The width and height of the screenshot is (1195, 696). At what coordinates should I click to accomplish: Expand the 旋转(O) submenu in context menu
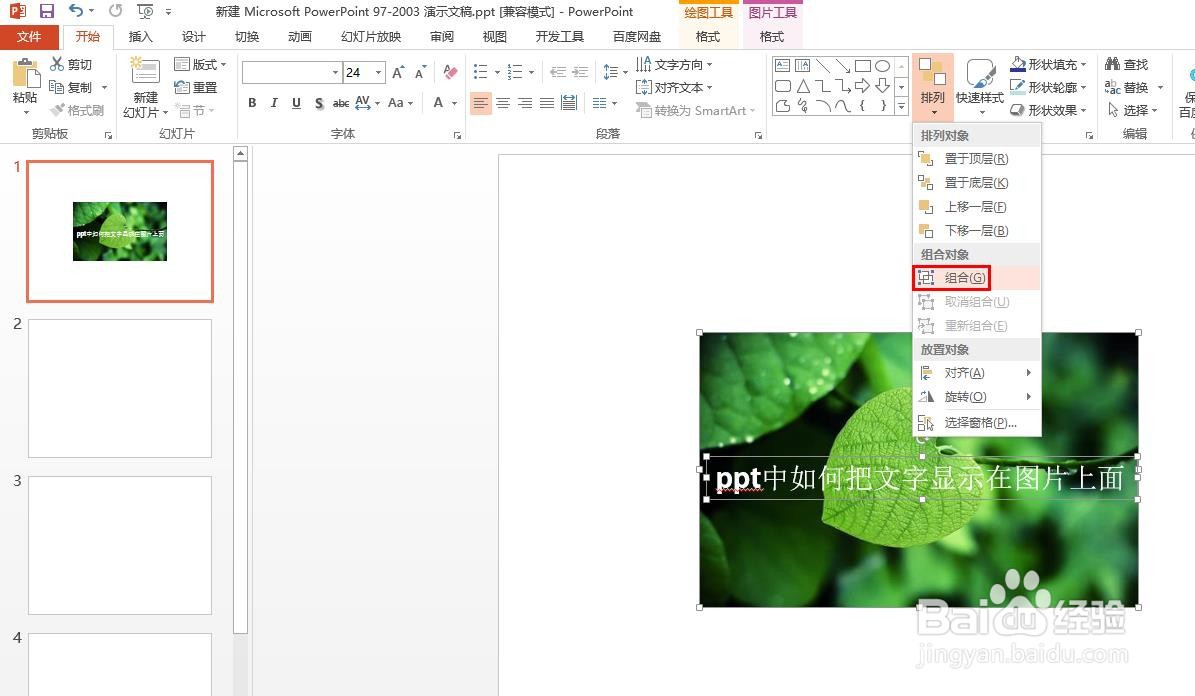tap(963, 396)
